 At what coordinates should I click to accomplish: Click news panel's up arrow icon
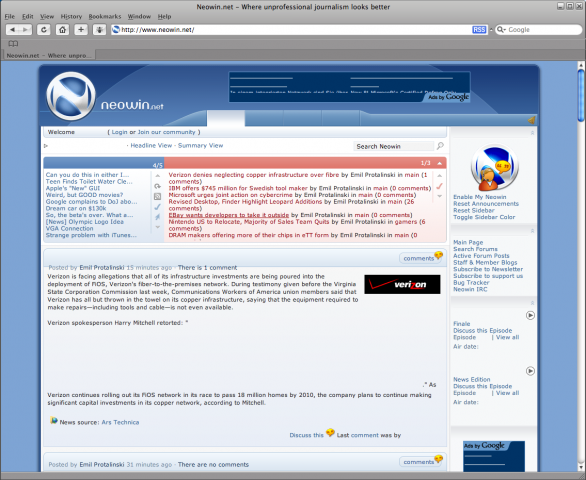coord(440,176)
